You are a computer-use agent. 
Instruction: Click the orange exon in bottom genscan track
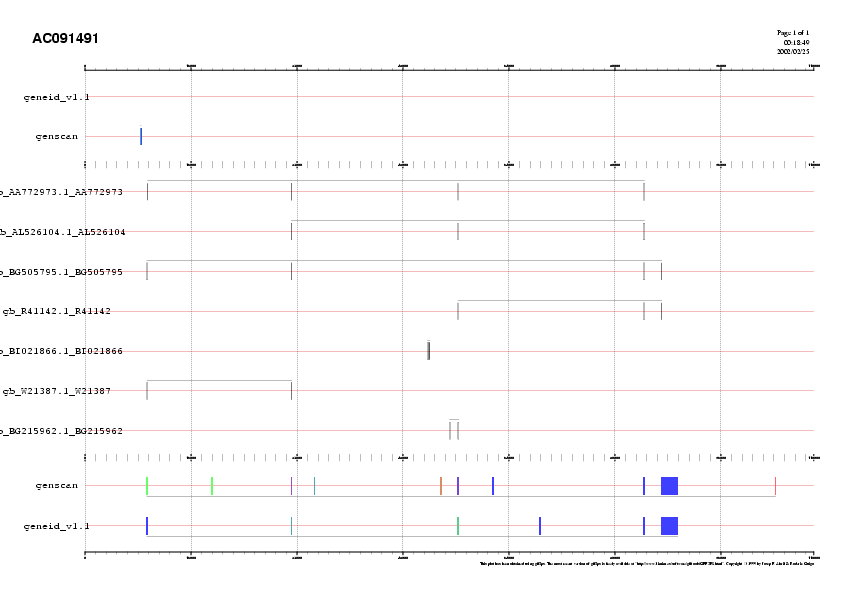click(x=440, y=486)
